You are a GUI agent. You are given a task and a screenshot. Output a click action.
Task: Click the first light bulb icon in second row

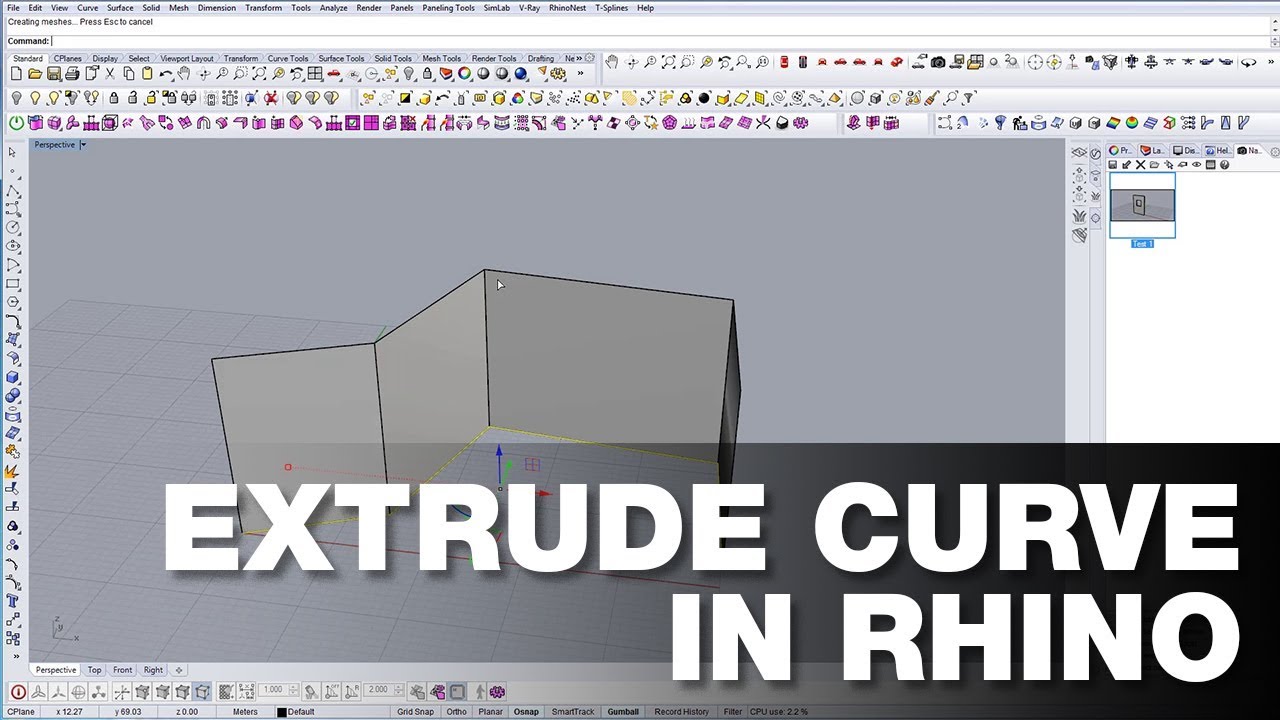[16, 98]
